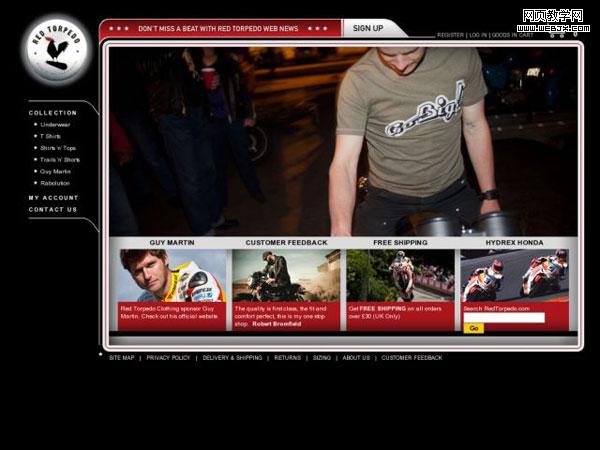Click the Customer Feedback motorcycle thumbnail
The image size is (600, 450).
pyautogui.click(x=286, y=275)
